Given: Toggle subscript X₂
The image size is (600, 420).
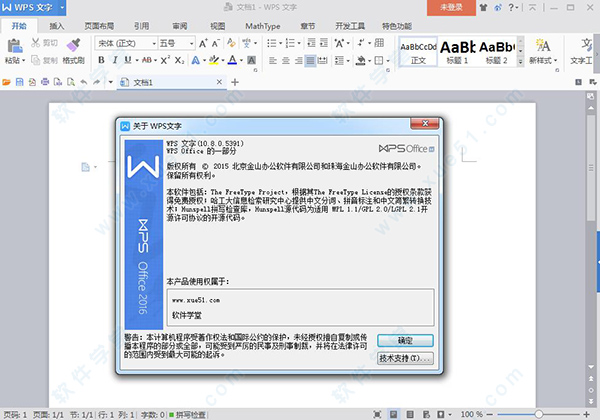Looking at the screenshot, I should [x=179, y=60].
